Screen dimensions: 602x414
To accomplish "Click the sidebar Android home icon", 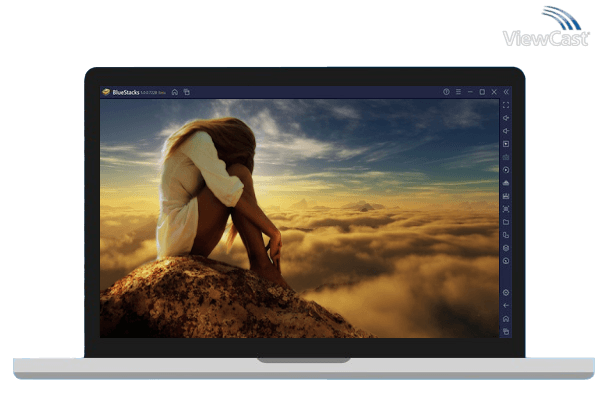I will pos(506,319).
